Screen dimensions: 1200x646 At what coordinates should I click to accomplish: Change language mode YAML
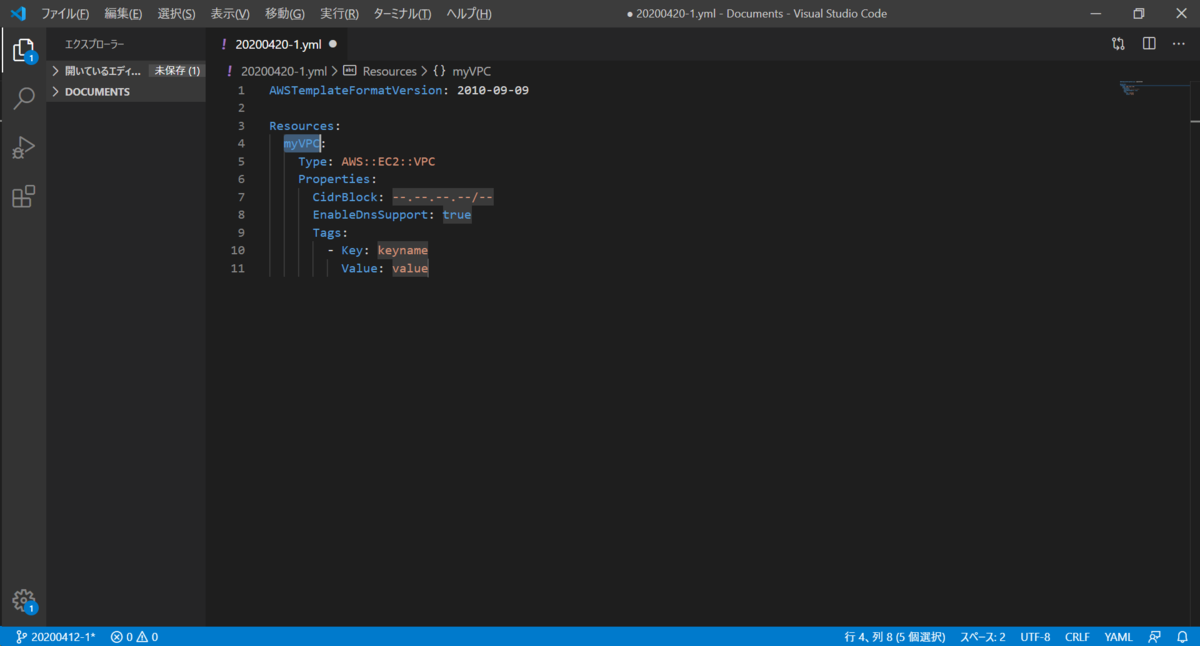pos(1118,637)
